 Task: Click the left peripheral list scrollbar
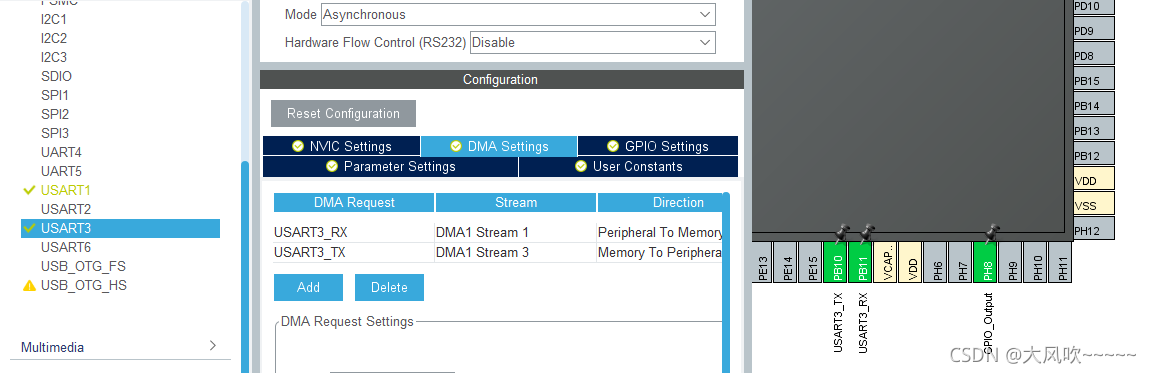[x=245, y=268]
